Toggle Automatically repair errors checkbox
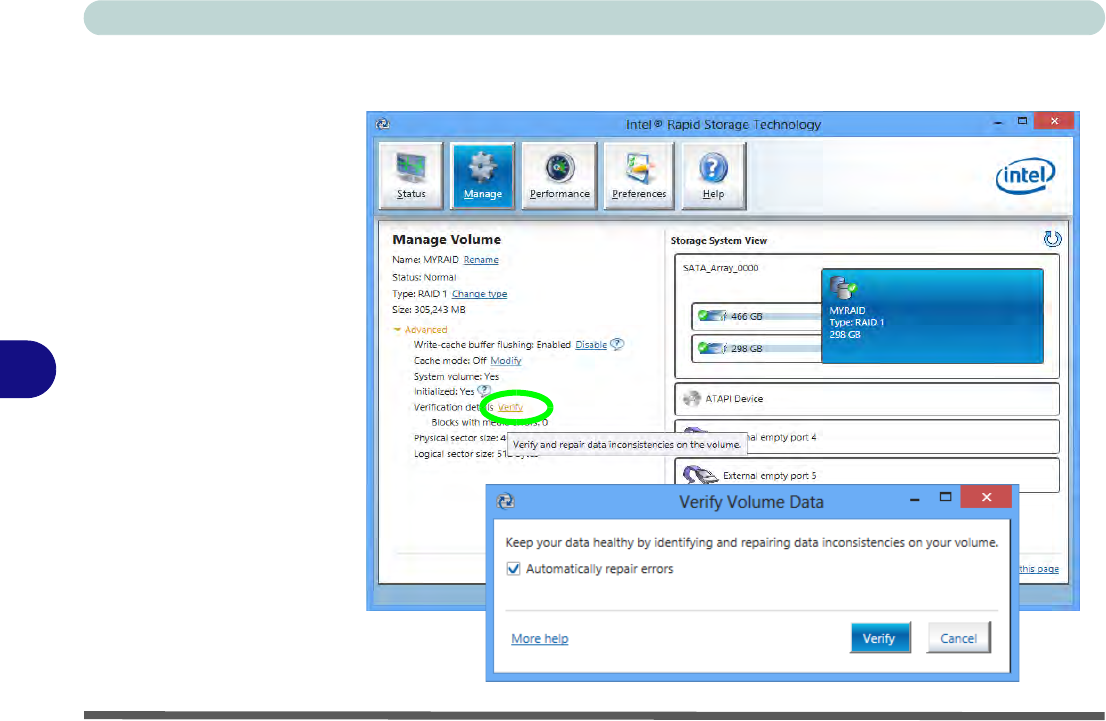1106x721 pixels. click(x=514, y=569)
